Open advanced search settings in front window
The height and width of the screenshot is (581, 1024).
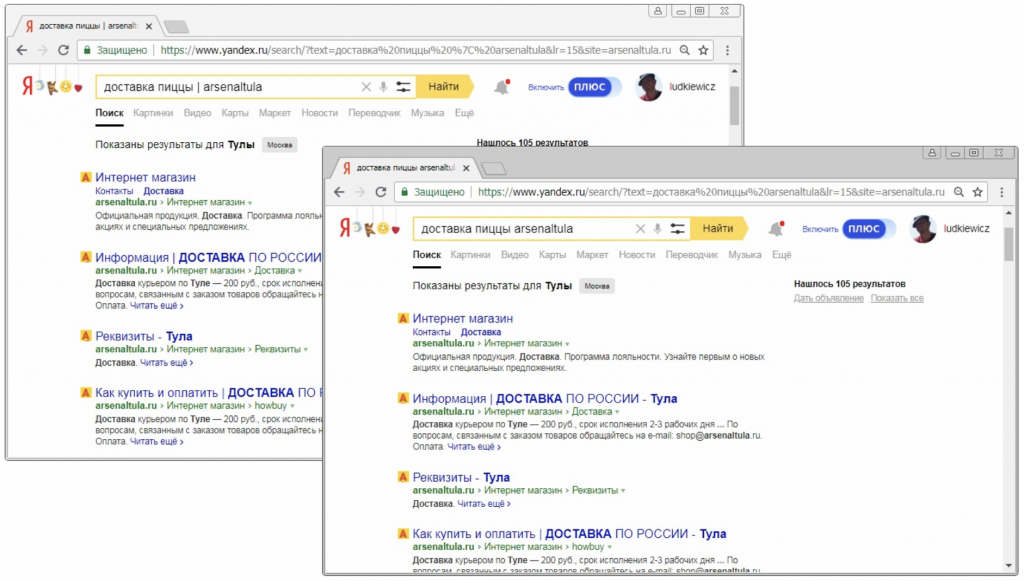click(678, 228)
